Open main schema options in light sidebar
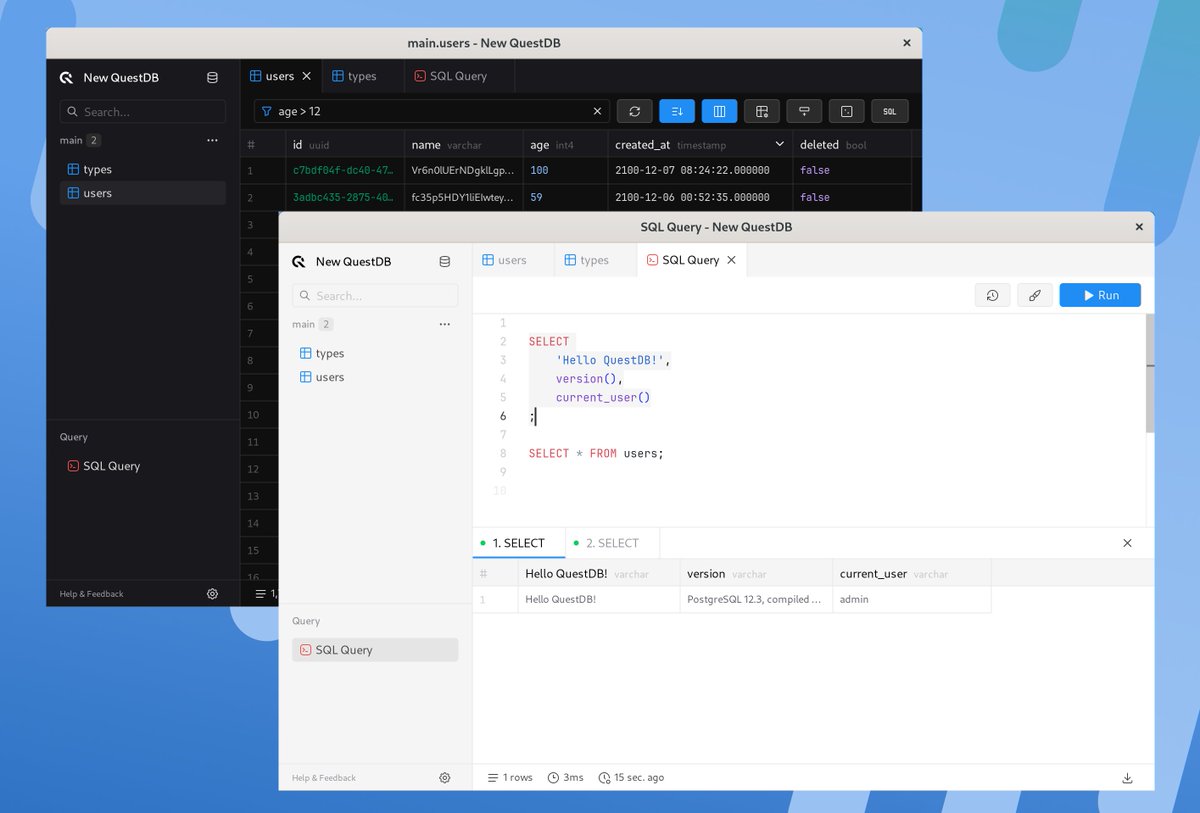 coord(445,325)
